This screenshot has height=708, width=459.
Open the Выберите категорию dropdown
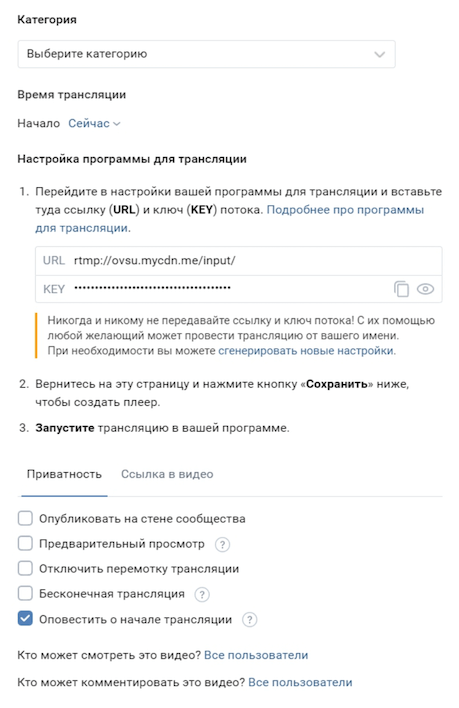click(206, 54)
